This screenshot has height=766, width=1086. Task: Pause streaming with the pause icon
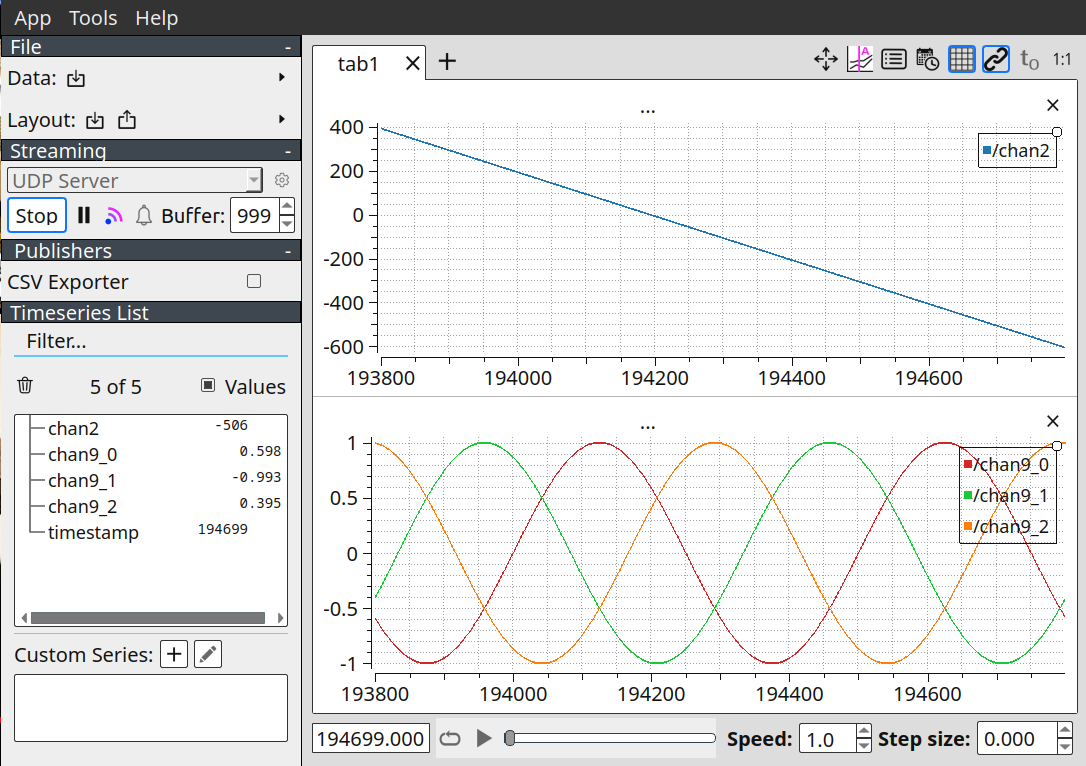point(84,215)
